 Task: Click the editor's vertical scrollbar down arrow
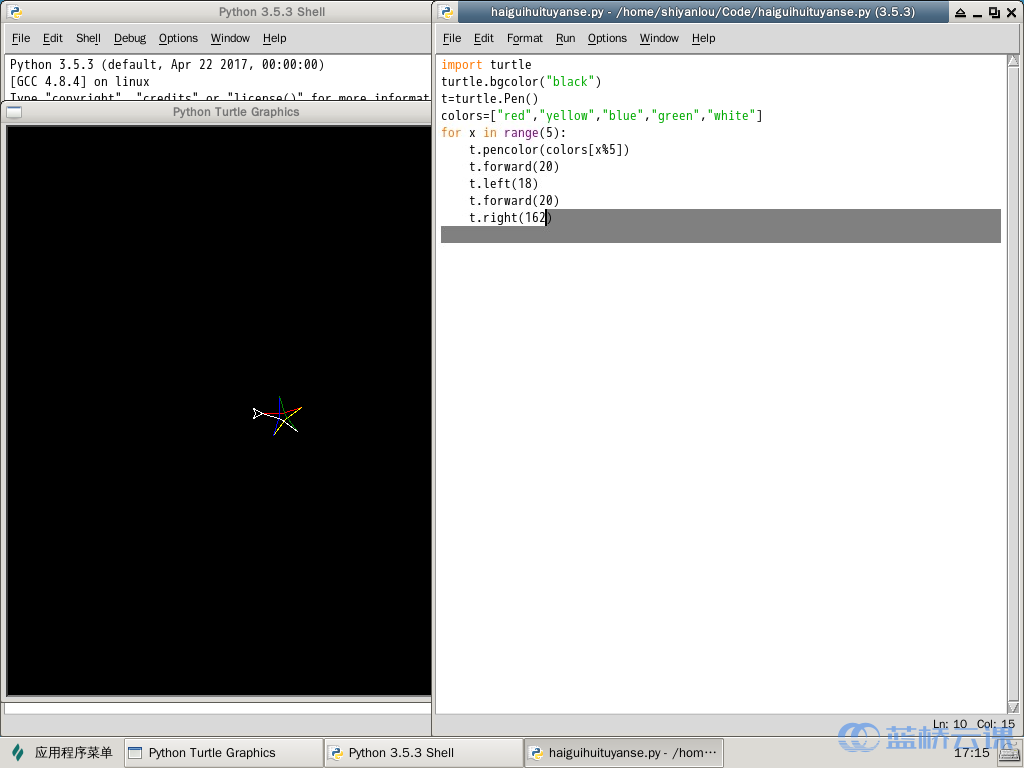(1013, 707)
